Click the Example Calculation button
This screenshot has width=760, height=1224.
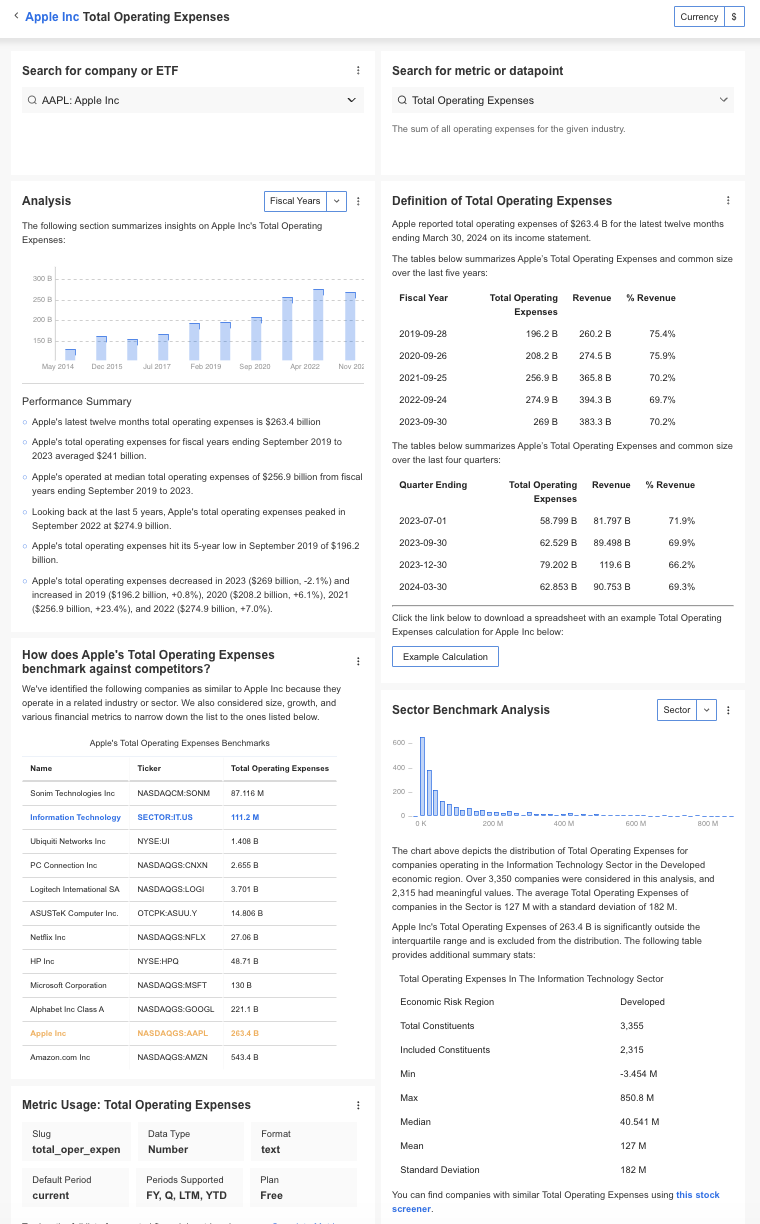(x=445, y=657)
